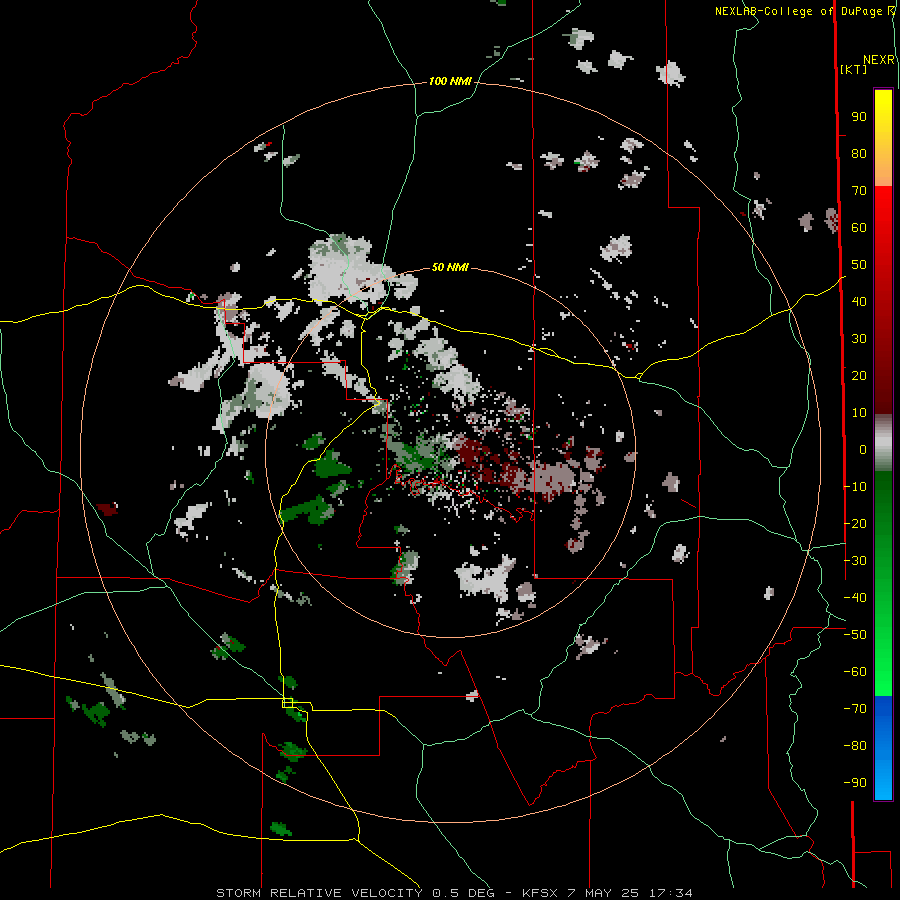The width and height of the screenshot is (900, 900).
Task: Select the 70 value on velocity scale
Action: 859,191
